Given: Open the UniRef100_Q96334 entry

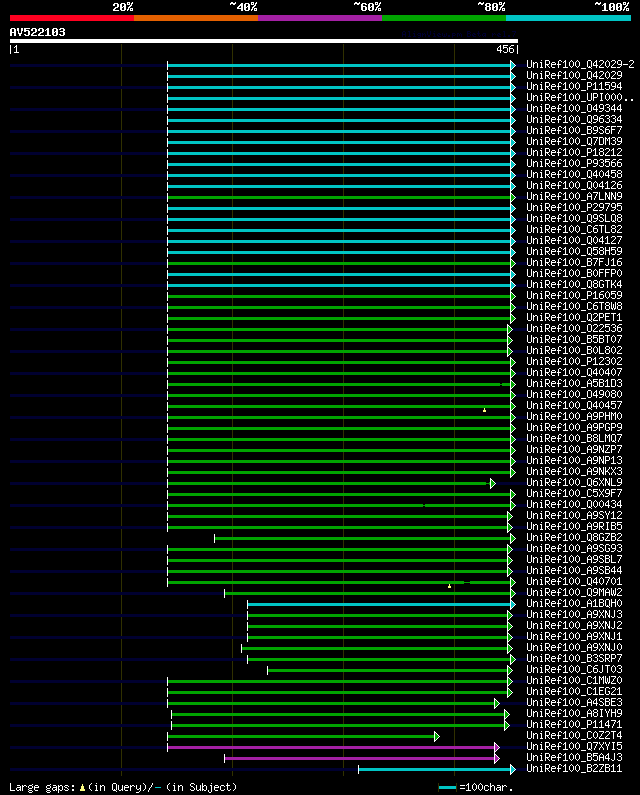Looking at the screenshot, I should coord(574,120).
